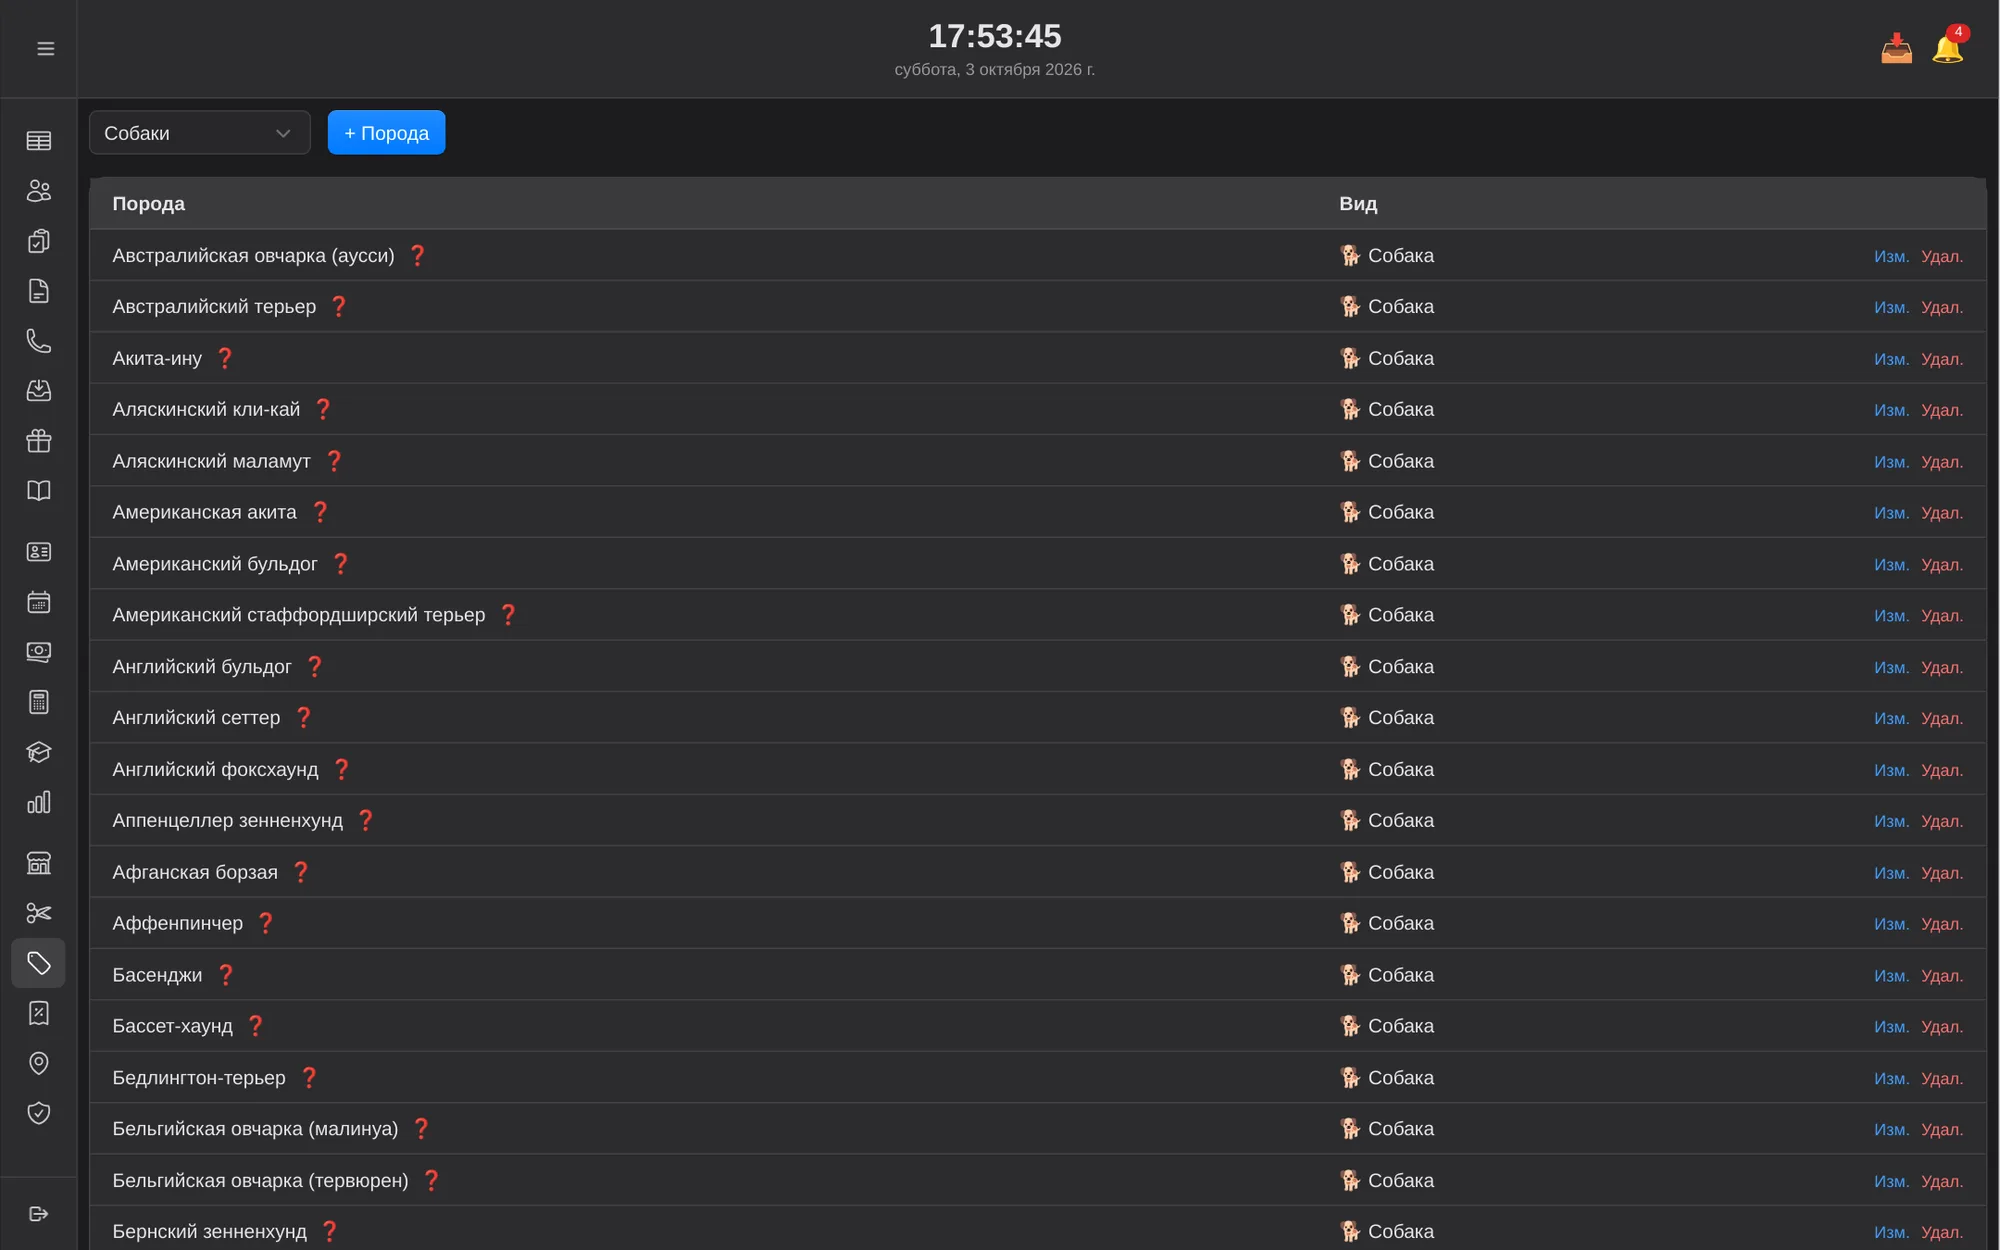Image resolution: width=2000 pixels, height=1250 pixels.
Task: Select the Английский сеттер breed name
Action: pyautogui.click(x=196, y=718)
